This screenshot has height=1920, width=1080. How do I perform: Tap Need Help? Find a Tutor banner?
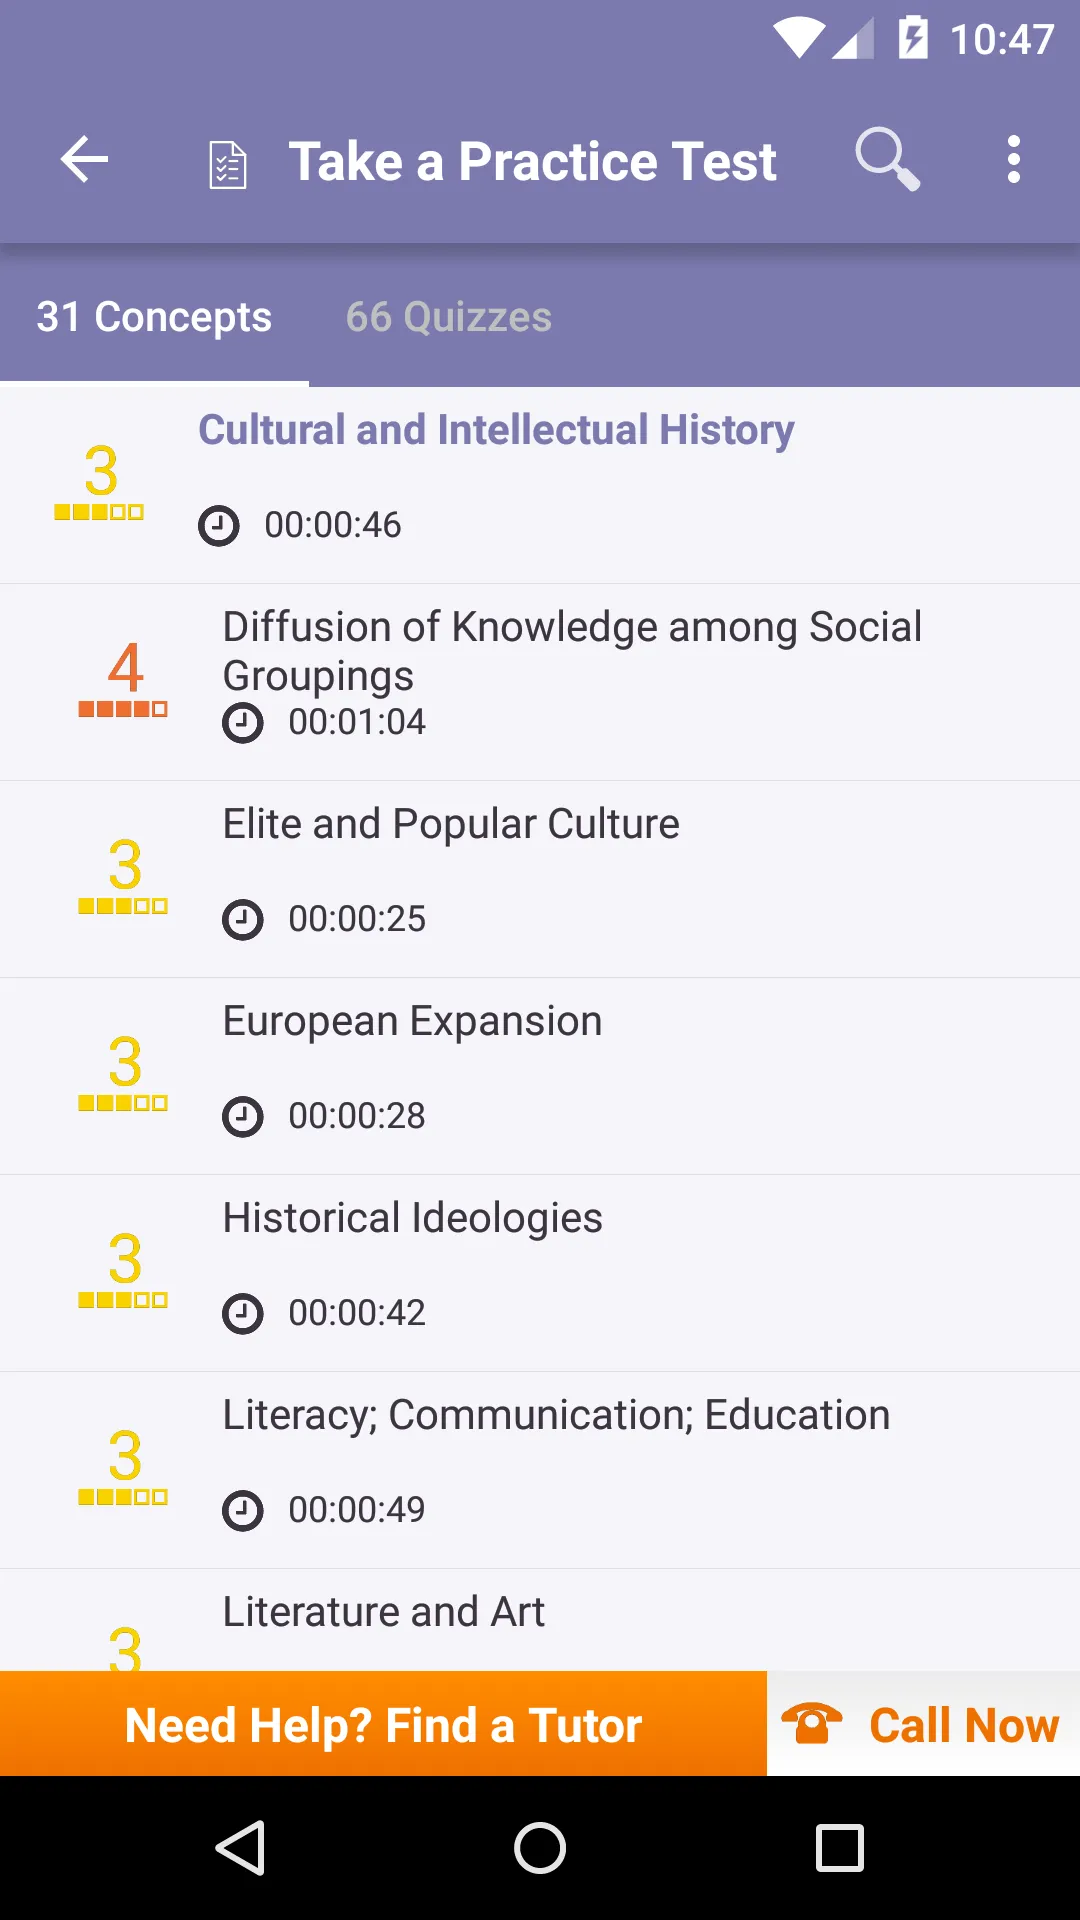click(x=383, y=1724)
